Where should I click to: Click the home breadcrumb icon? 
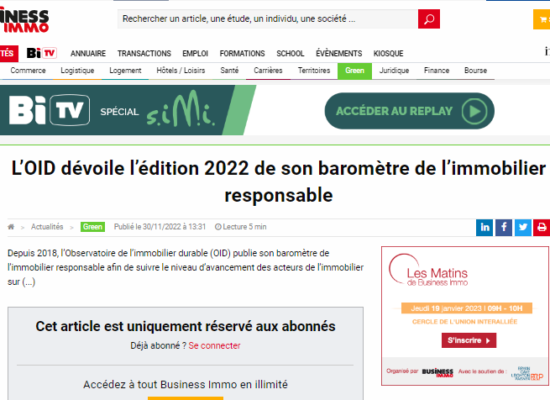[x=11, y=227]
